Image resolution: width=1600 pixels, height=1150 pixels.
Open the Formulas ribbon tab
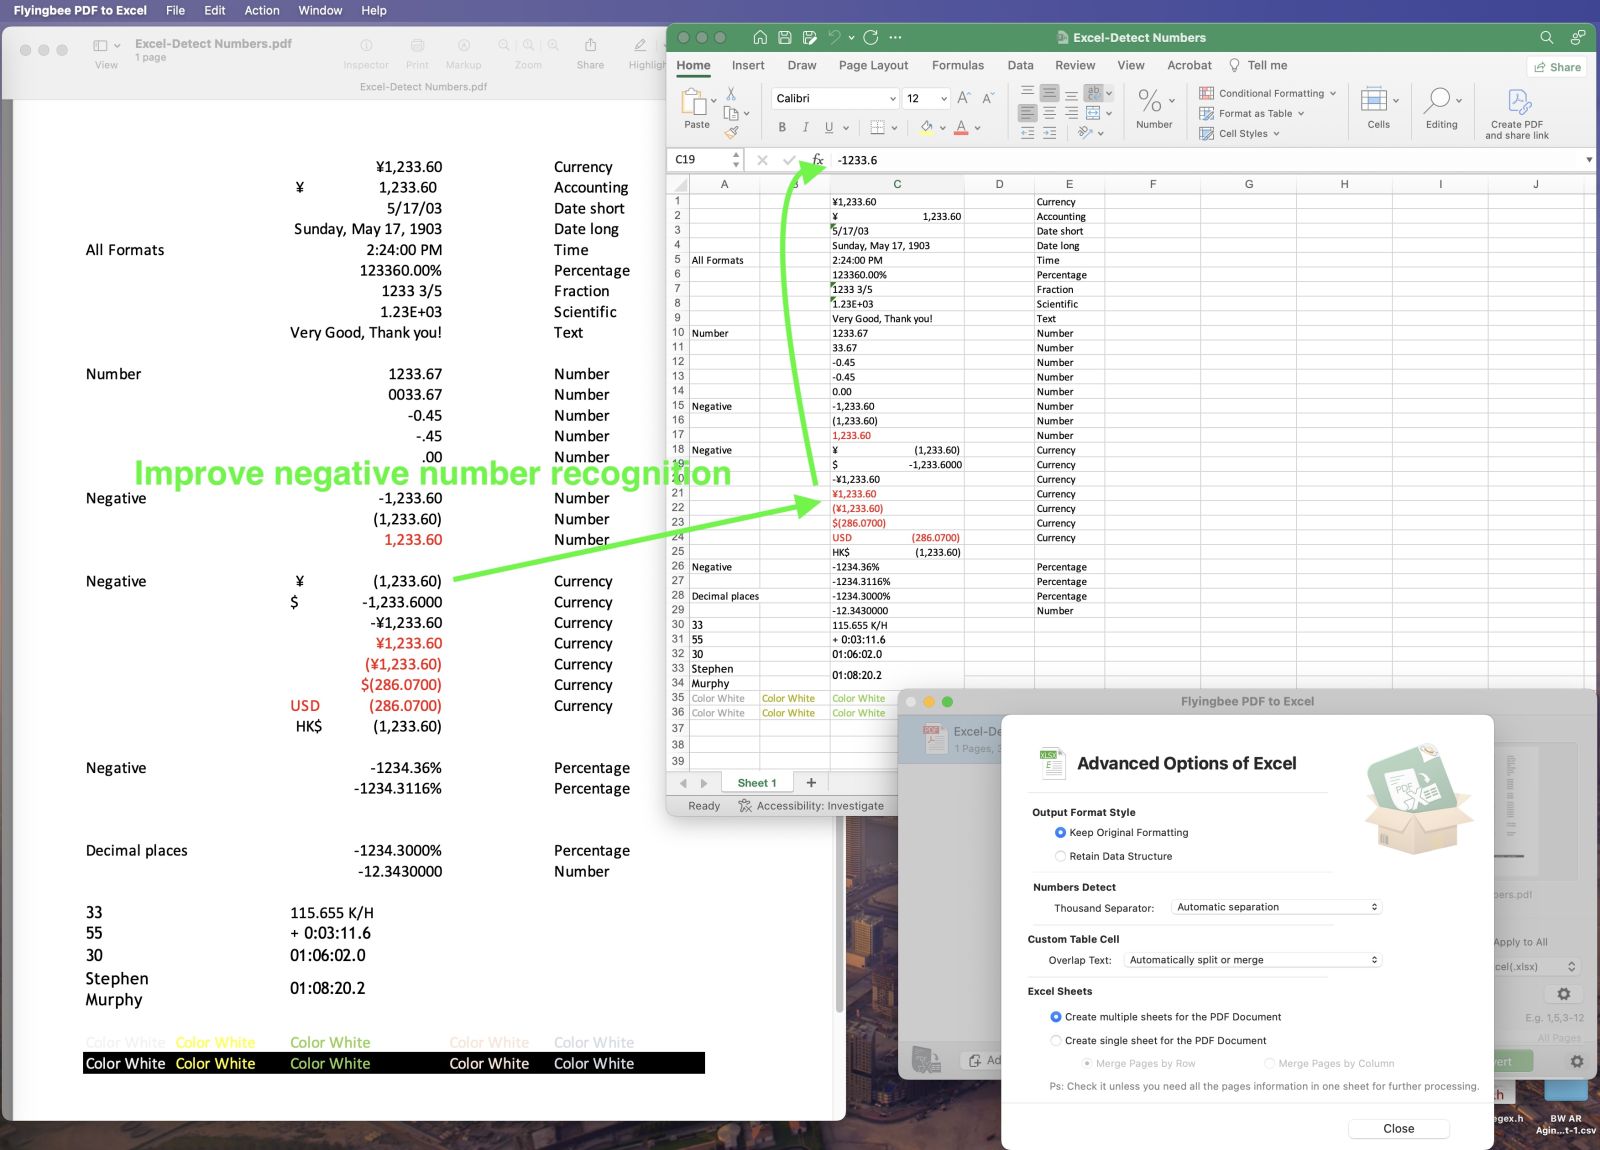coord(958,65)
